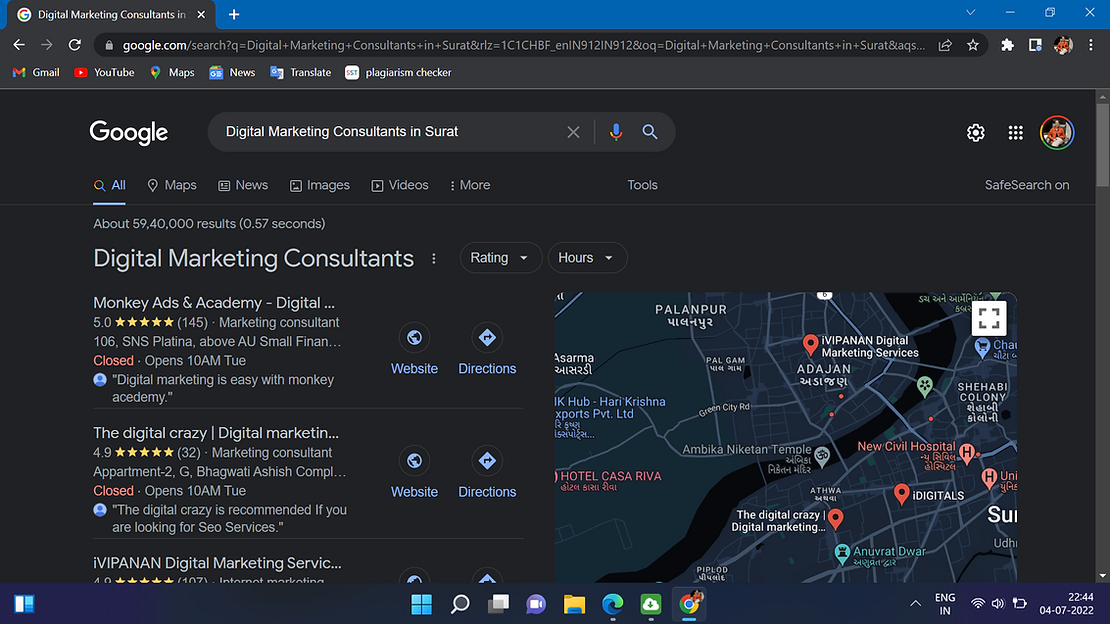The image size is (1110, 624).
Task: Open Google settings gear icon
Action: (x=976, y=133)
